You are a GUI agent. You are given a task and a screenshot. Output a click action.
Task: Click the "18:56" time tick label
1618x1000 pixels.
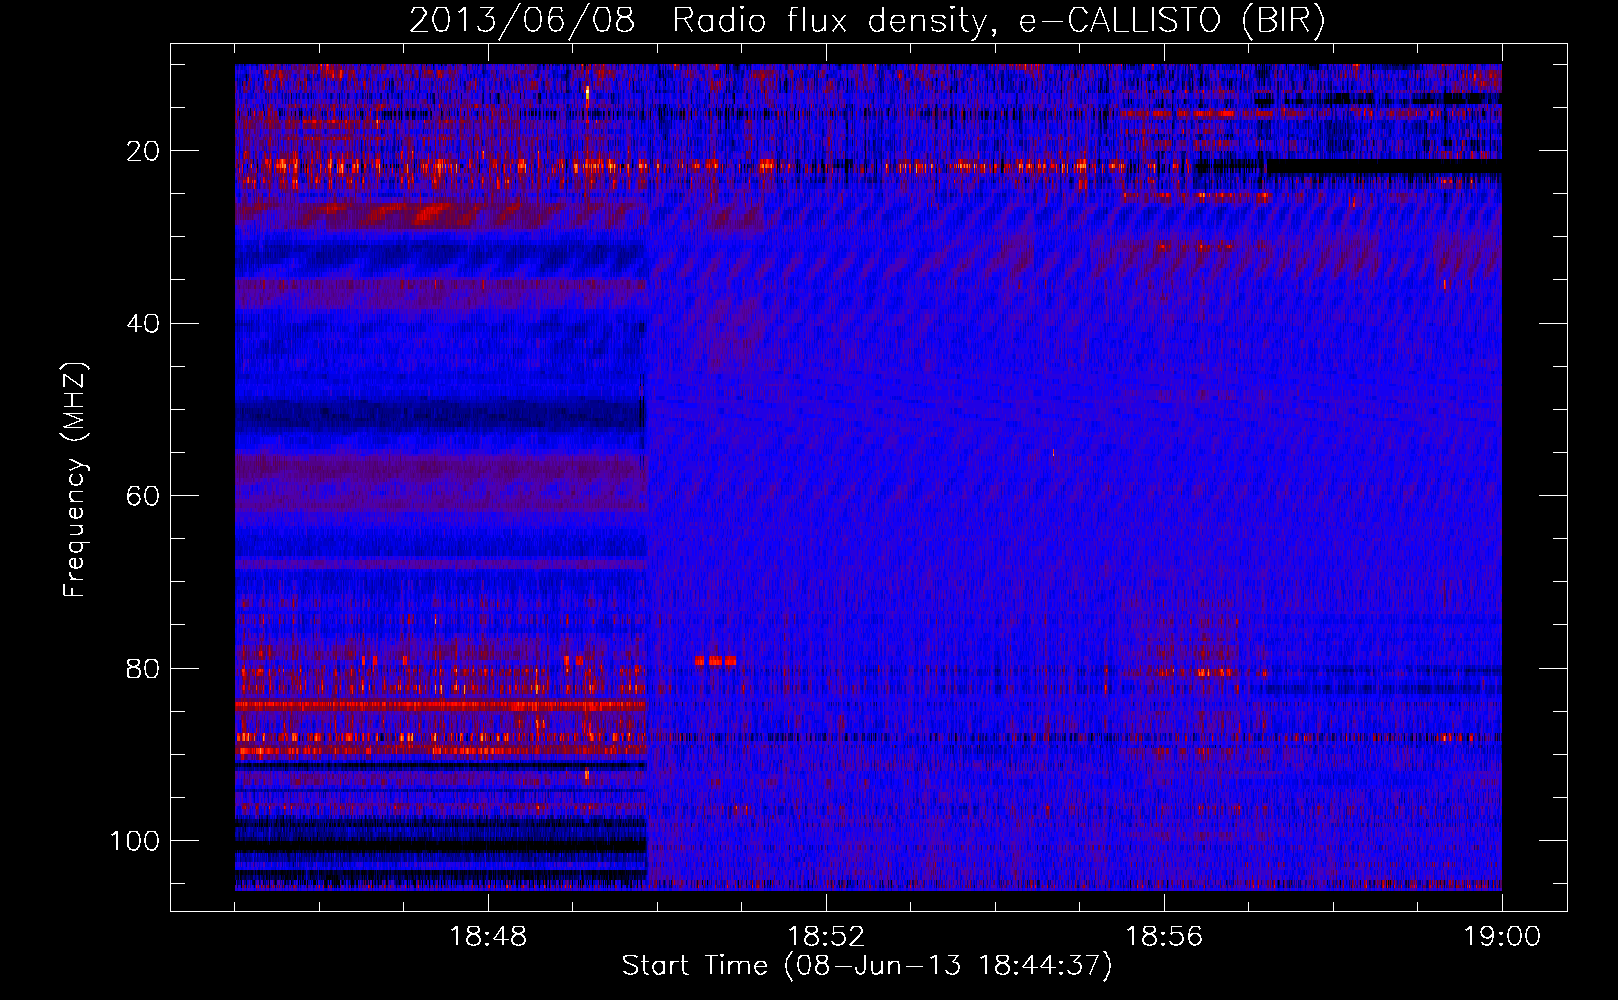coord(1164,937)
